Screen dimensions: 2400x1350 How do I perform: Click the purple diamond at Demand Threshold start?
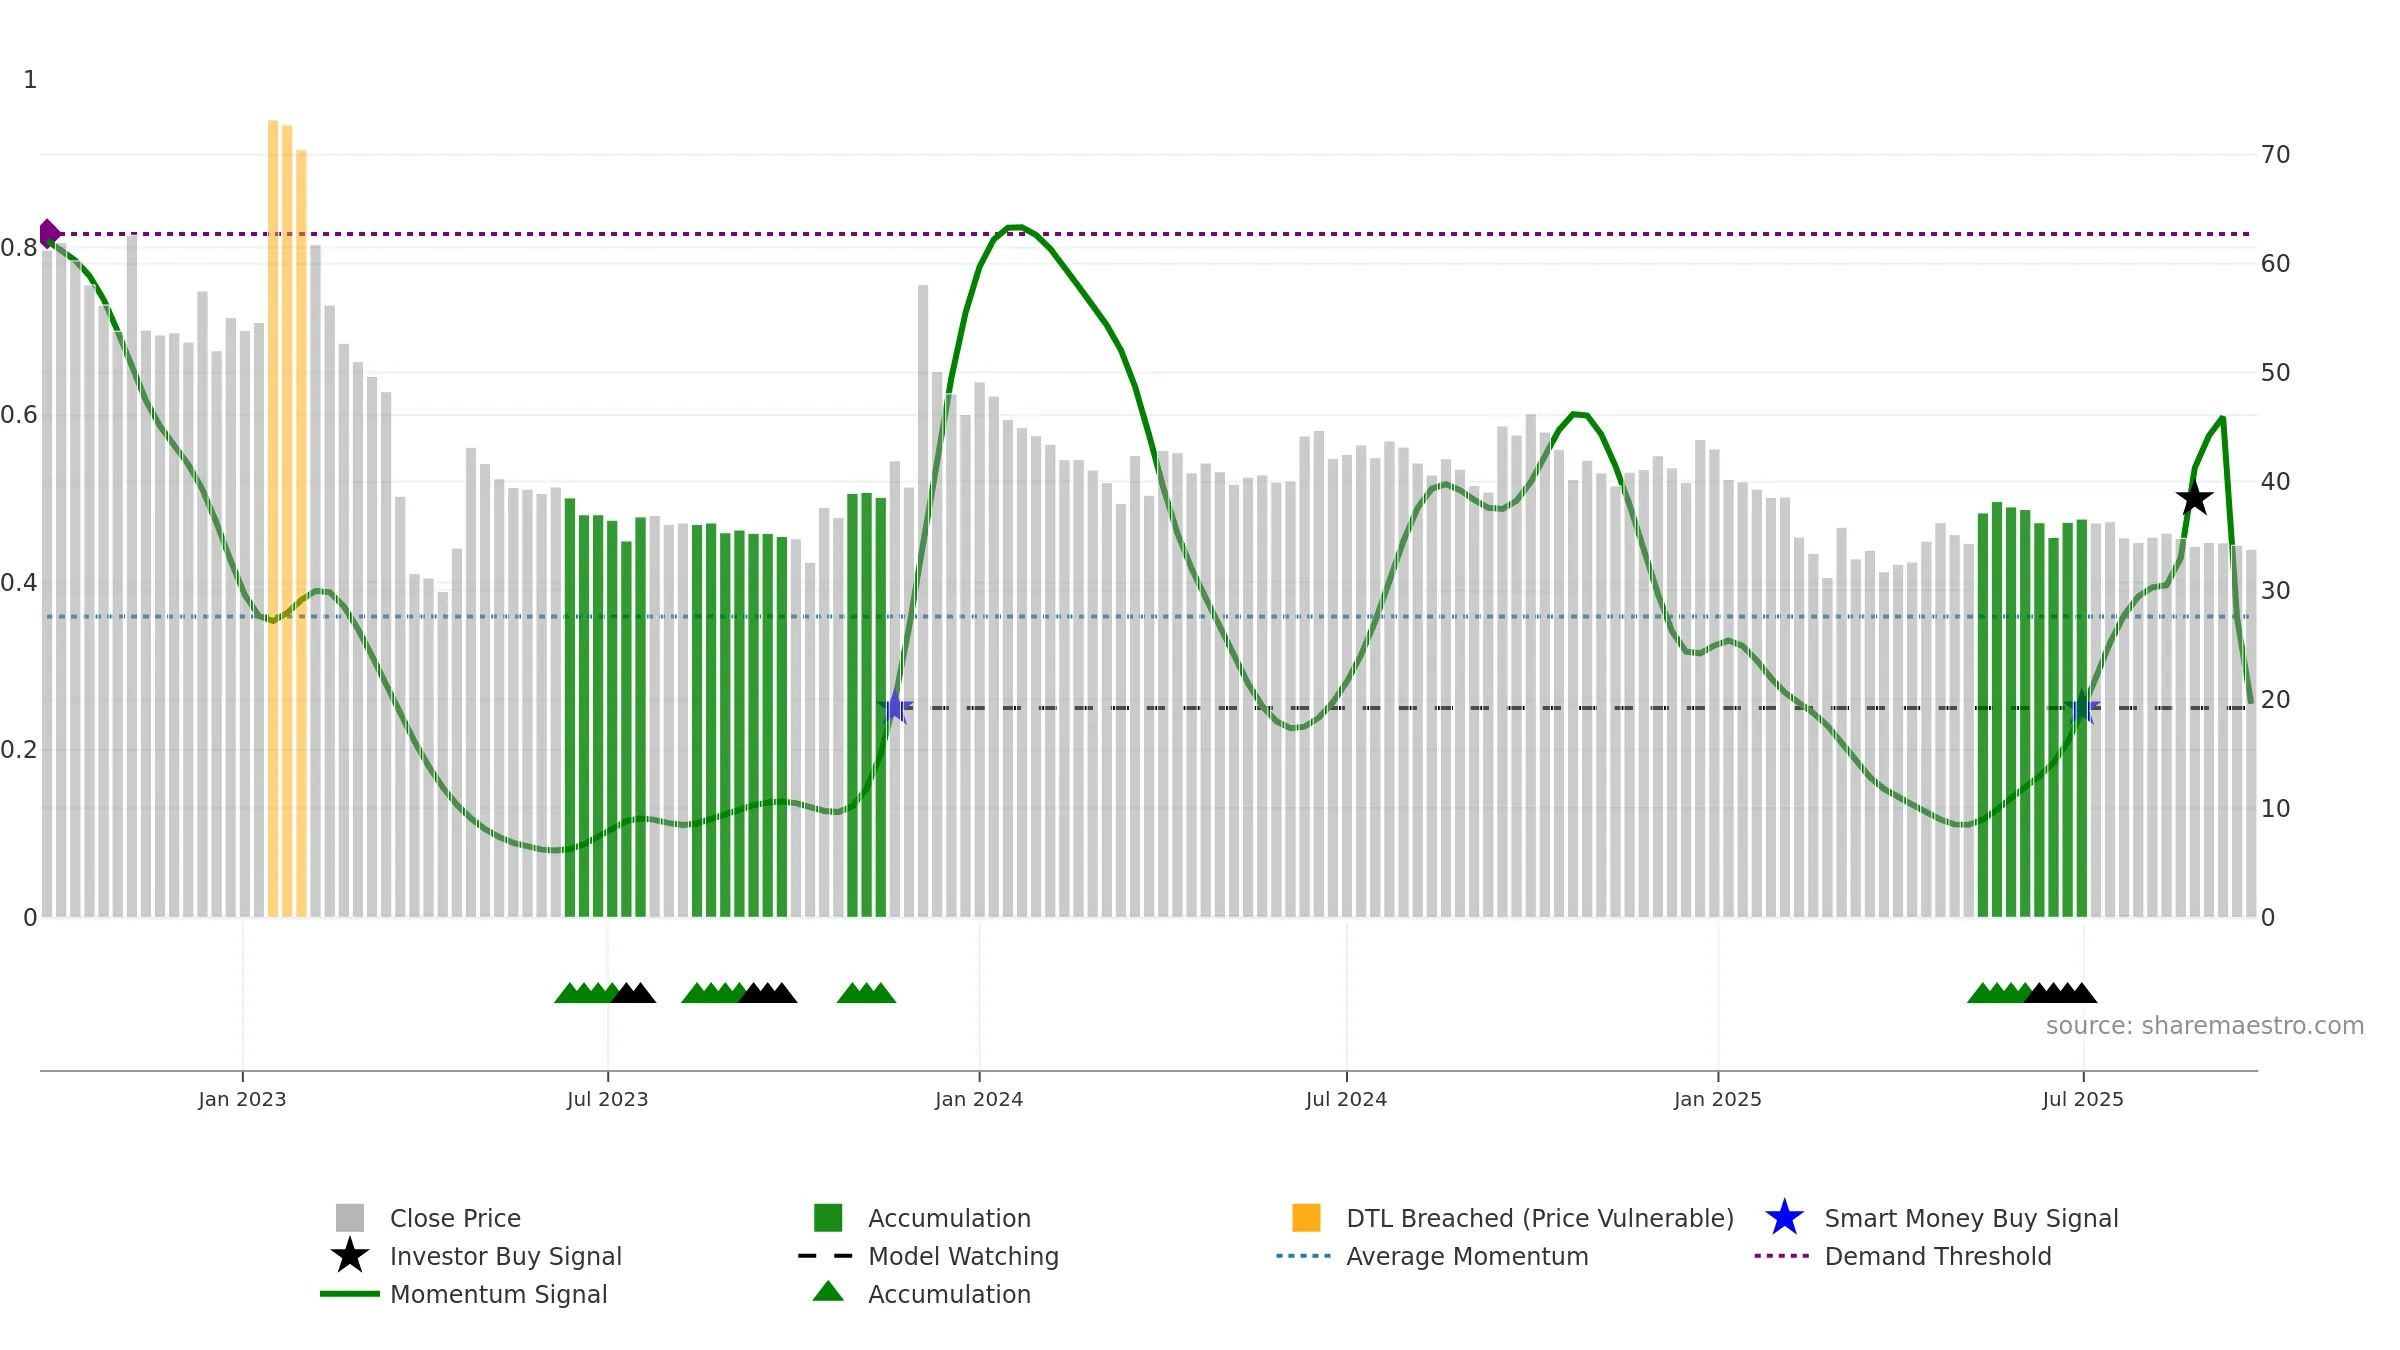click(x=48, y=234)
